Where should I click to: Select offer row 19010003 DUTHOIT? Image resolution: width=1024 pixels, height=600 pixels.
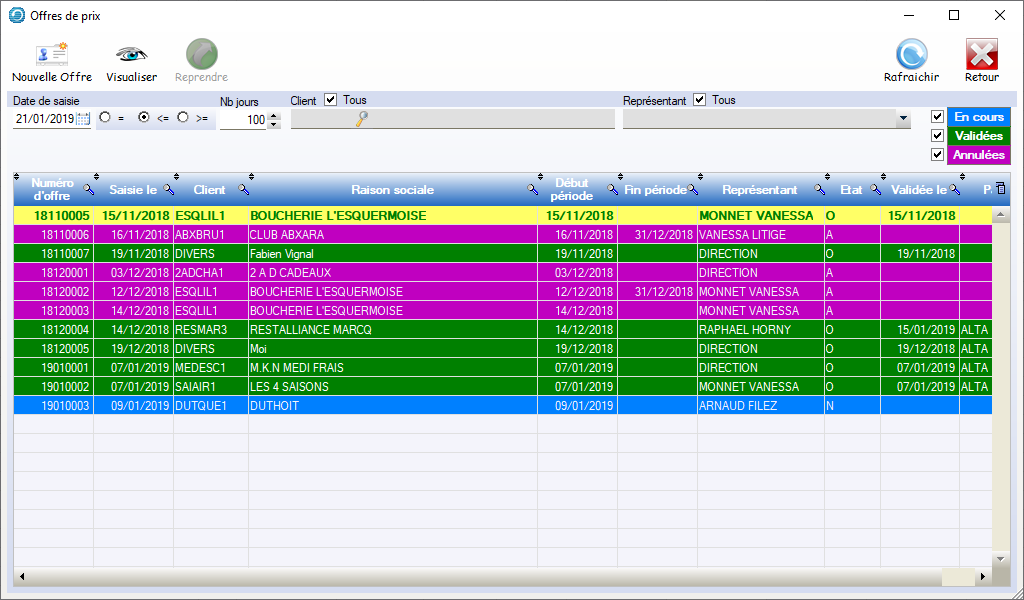[x=400, y=406]
